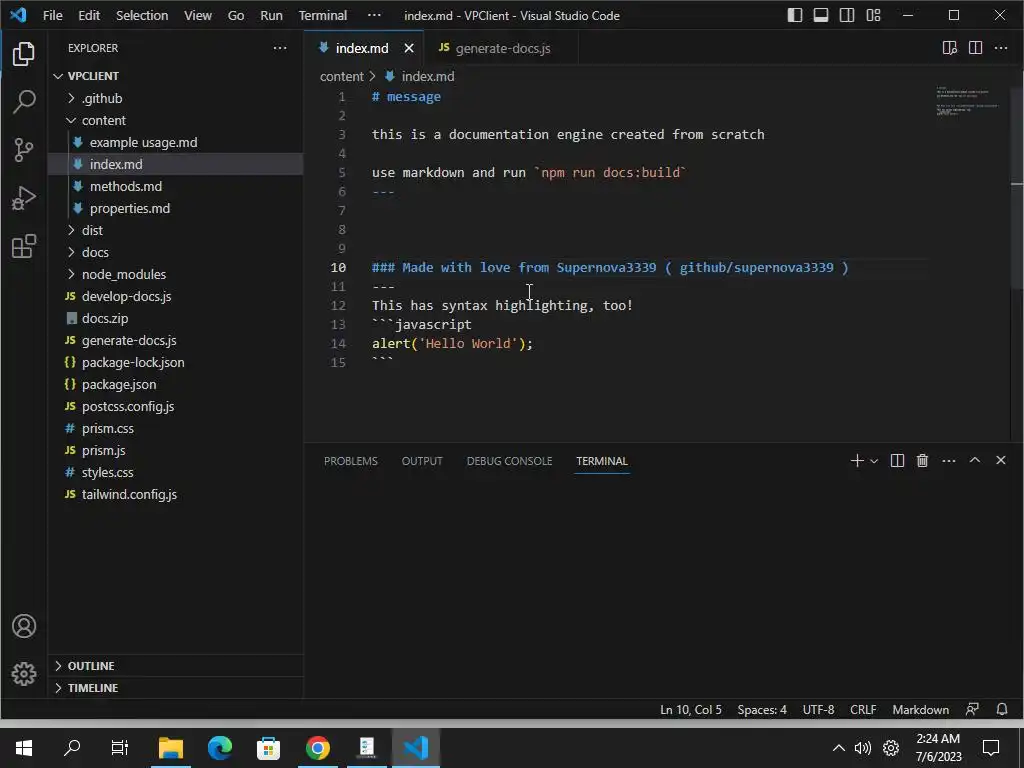This screenshot has width=1024, height=768.
Task: Open terminal panel more actions
Action: (x=948, y=460)
